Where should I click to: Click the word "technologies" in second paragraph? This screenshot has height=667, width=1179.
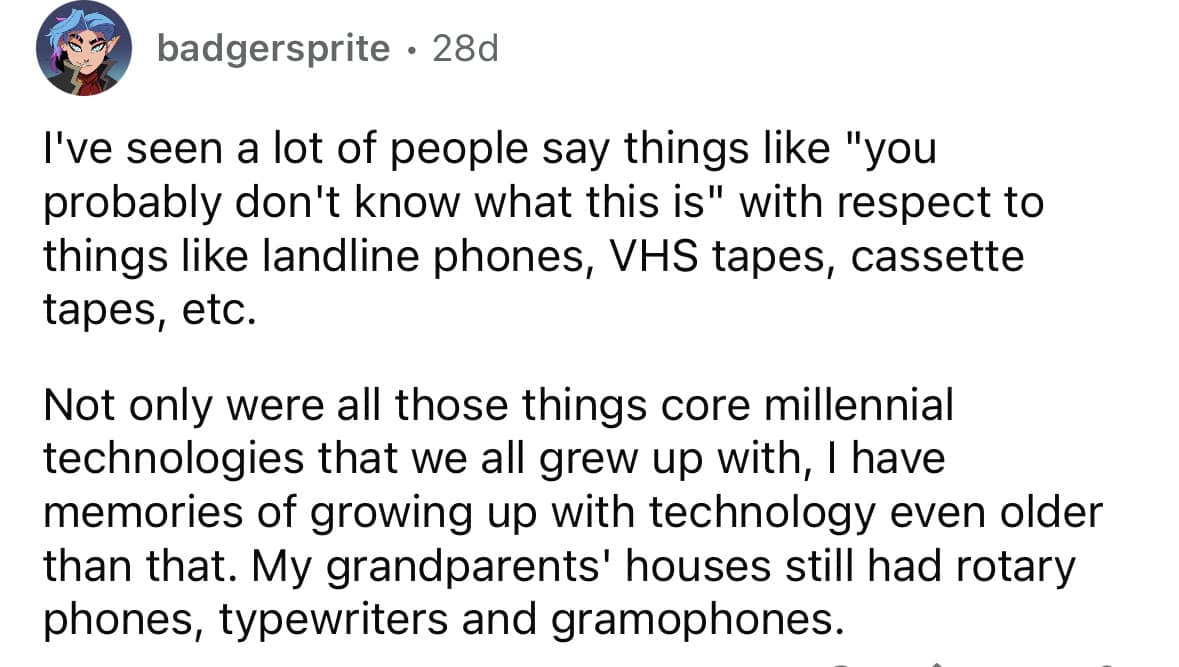coord(173,459)
